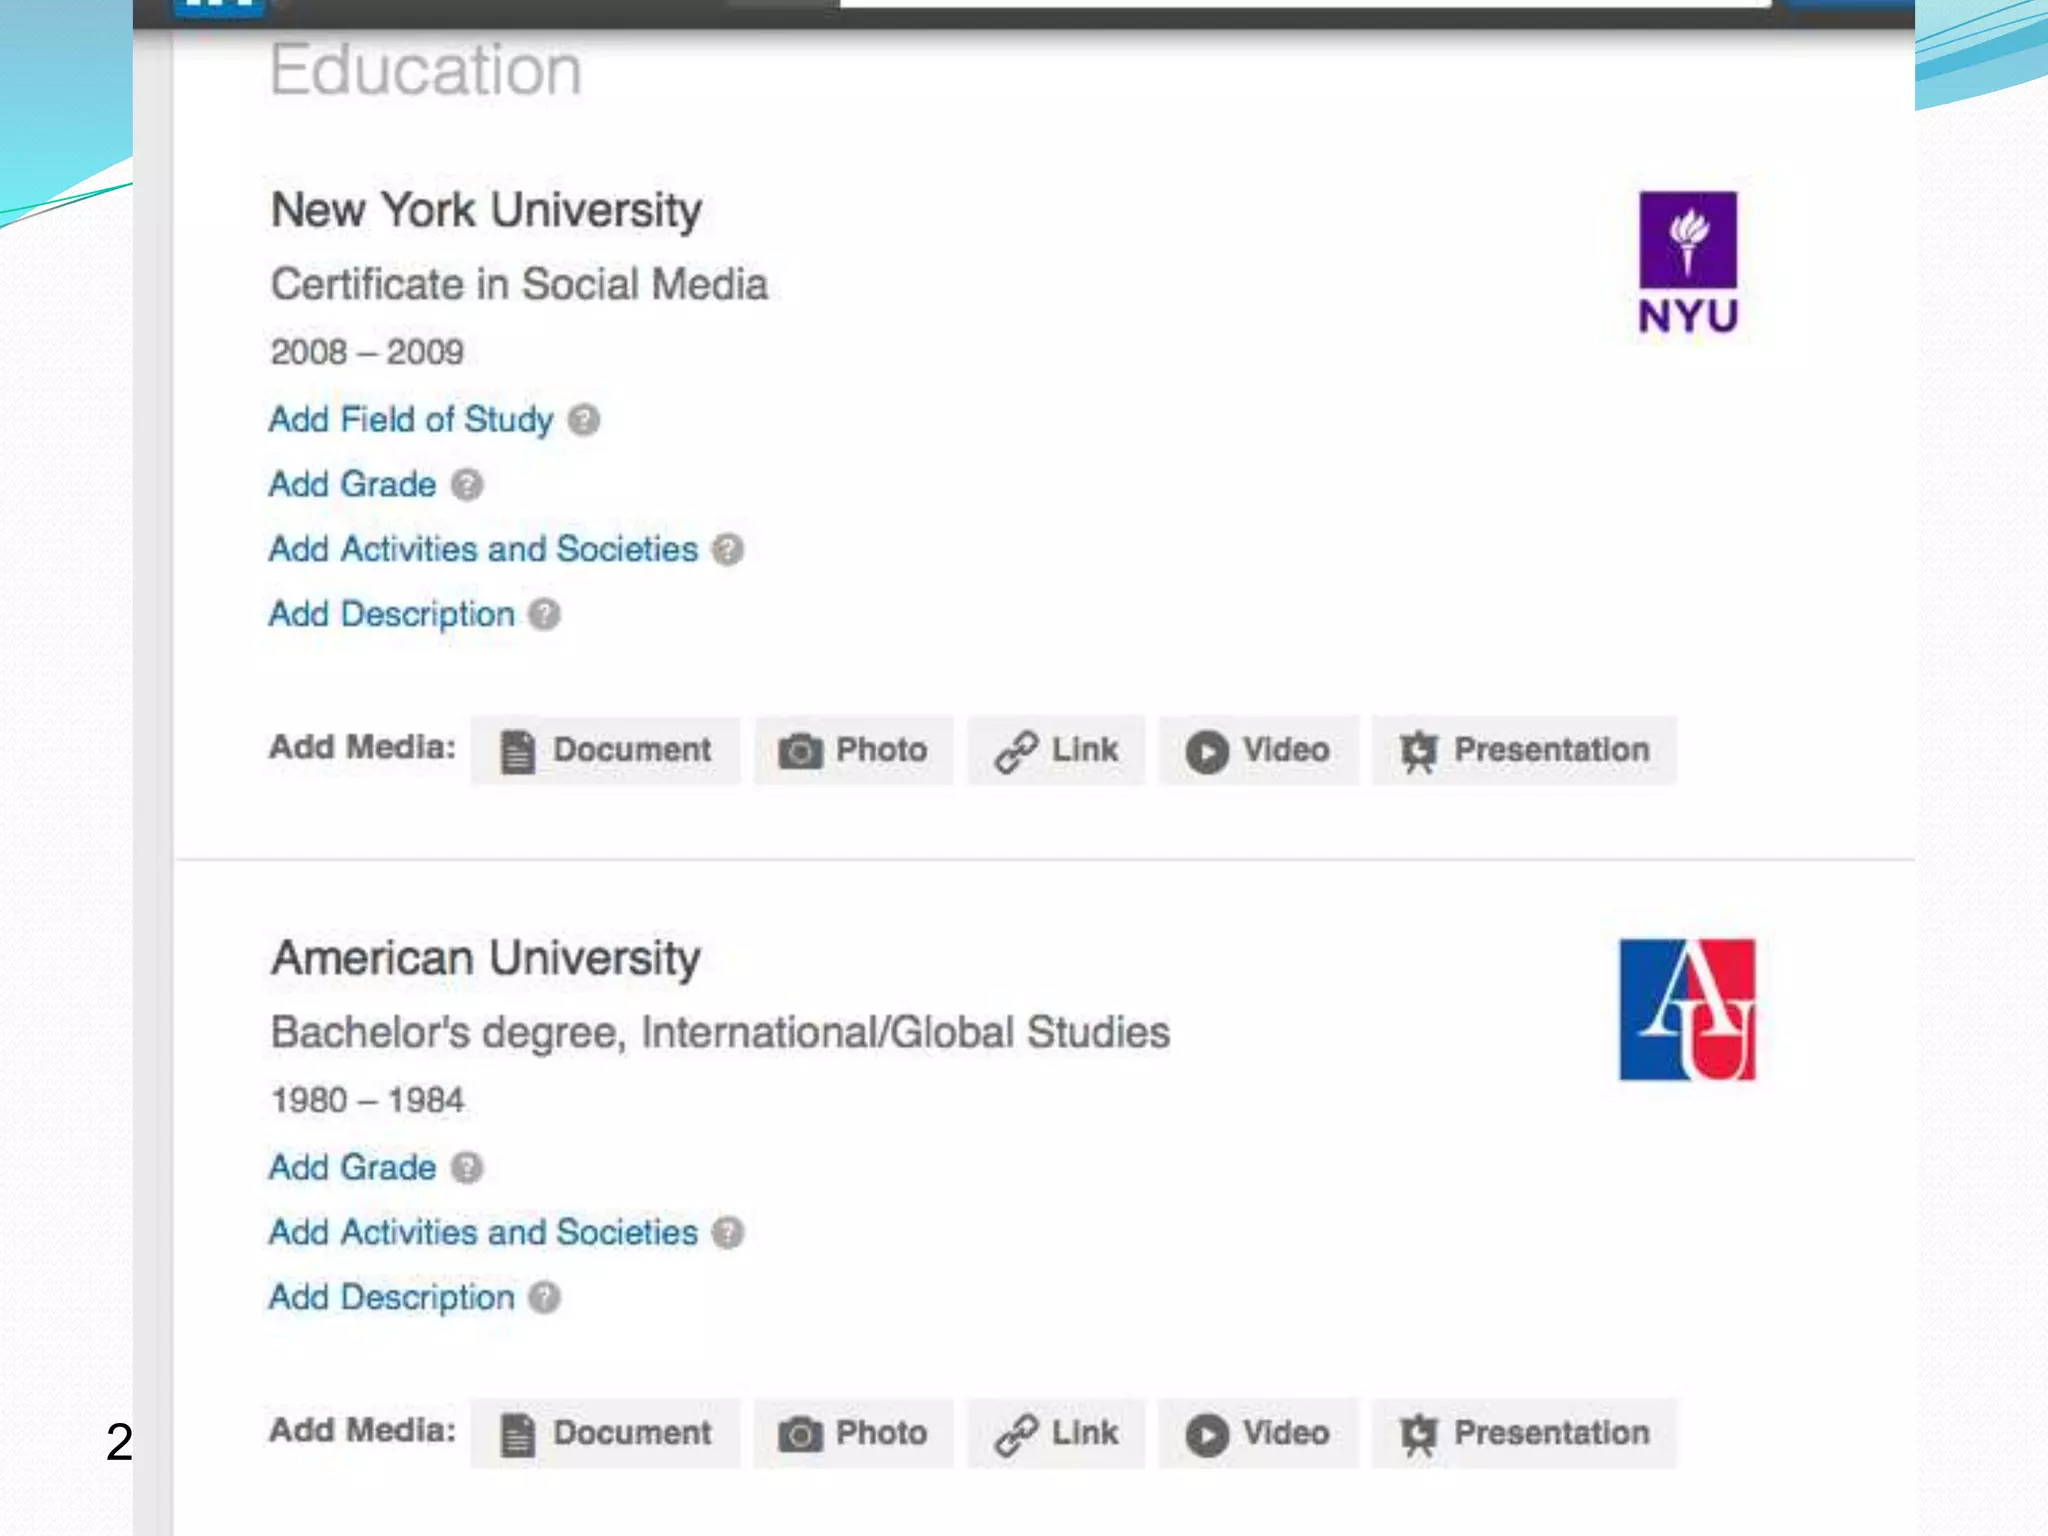Add a Document to American University entry
2048x1536 pixels.
(606, 1433)
